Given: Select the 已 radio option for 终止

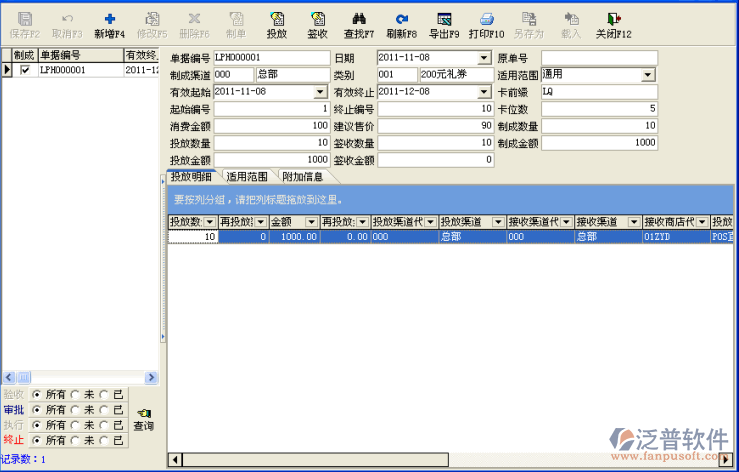Looking at the screenshot, I should click(x=105, y=439).
